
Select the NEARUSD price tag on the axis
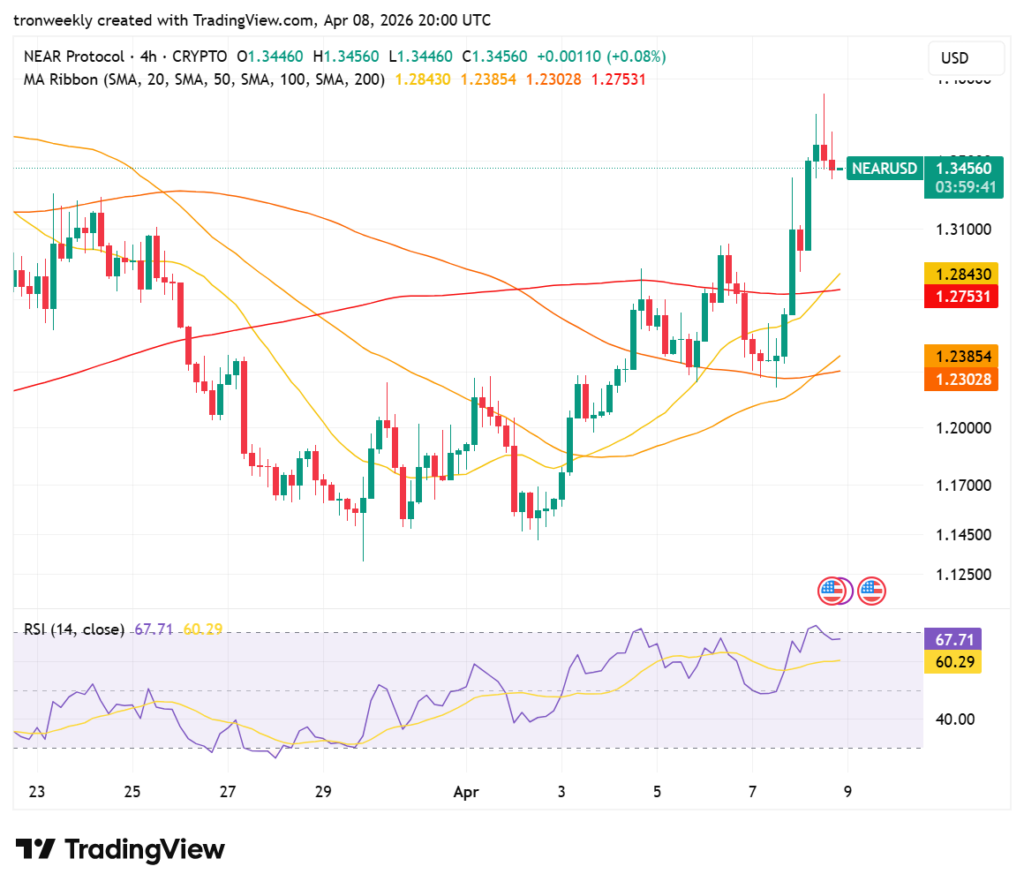[884, 168]
